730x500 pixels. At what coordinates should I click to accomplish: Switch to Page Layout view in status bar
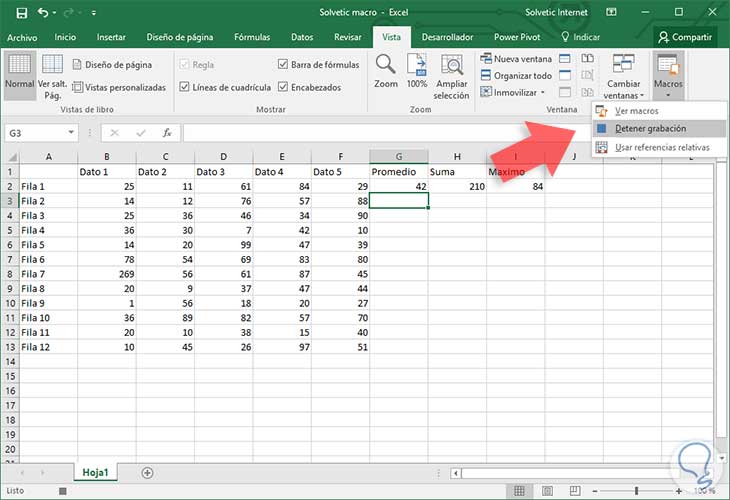tap(547, 491)
